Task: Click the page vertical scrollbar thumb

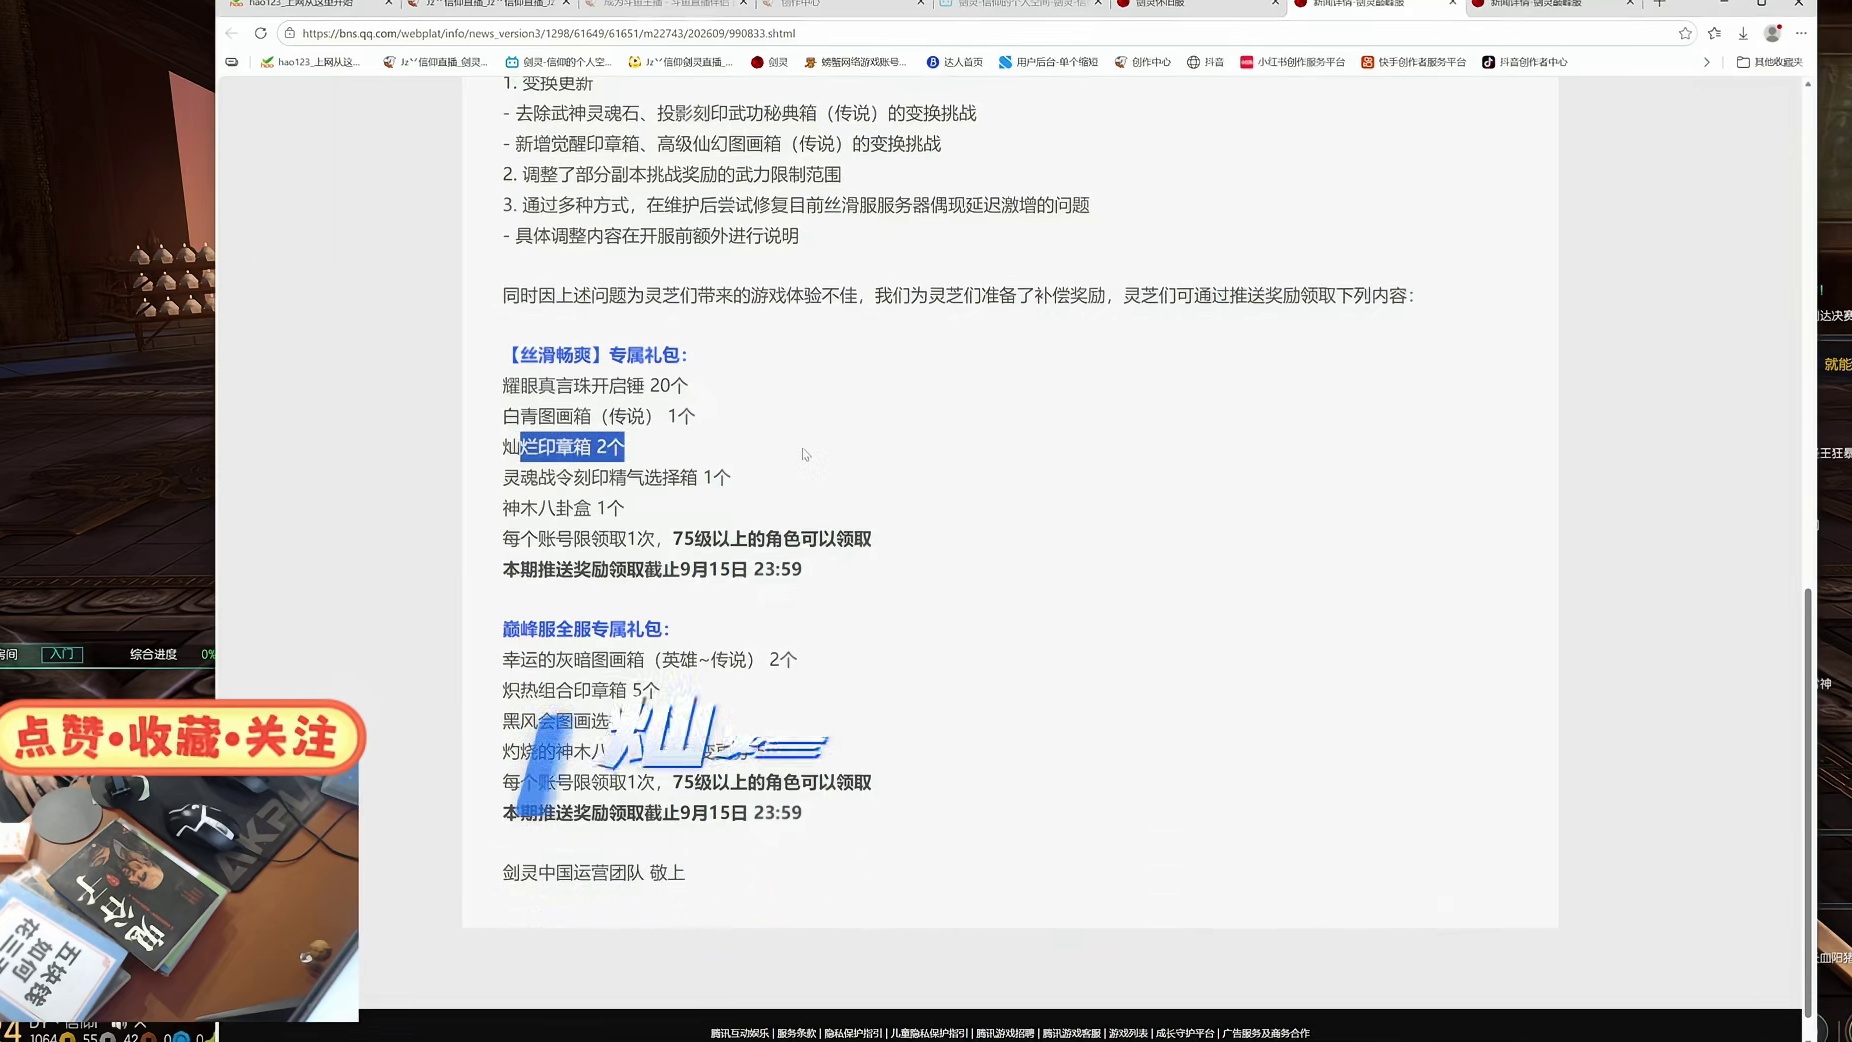Action: pos(1808,802)
